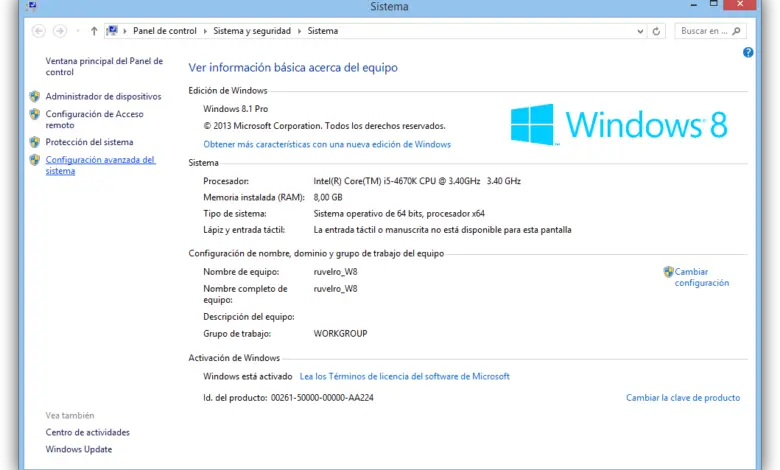The width and height of the screenshot is (780, 470).
Task: Click shield icon beside Protección del sistema
Action: click(34, 142)
